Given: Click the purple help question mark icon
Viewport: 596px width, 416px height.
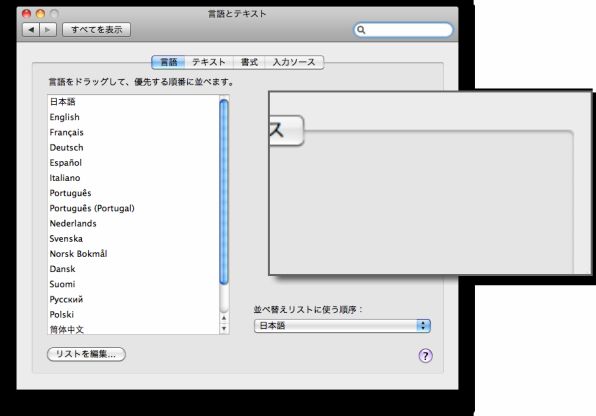Looking at the screenshot, I should (425, 356).
